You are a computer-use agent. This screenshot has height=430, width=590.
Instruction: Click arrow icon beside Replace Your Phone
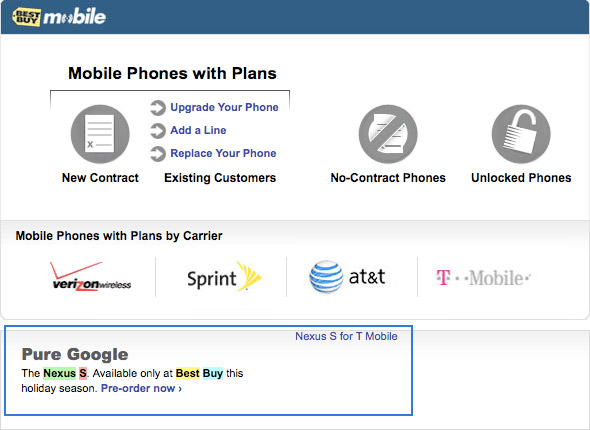coord(158,154)
